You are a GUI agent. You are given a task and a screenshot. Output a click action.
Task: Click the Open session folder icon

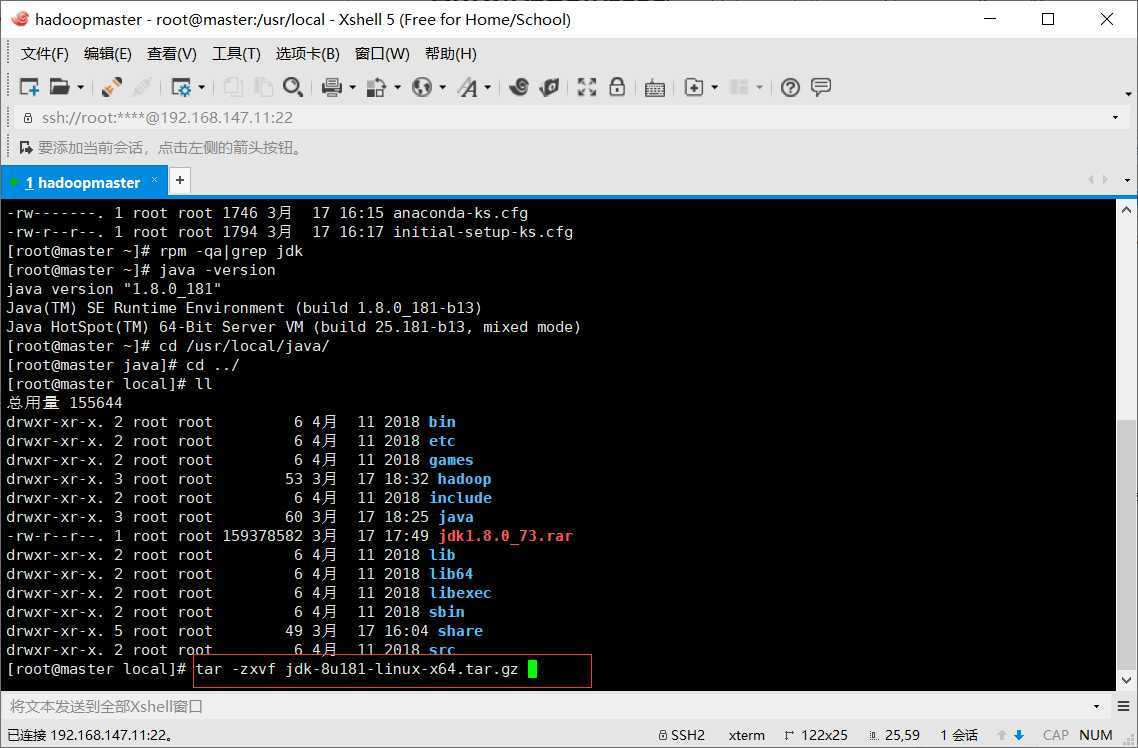(x=60, y=87)
